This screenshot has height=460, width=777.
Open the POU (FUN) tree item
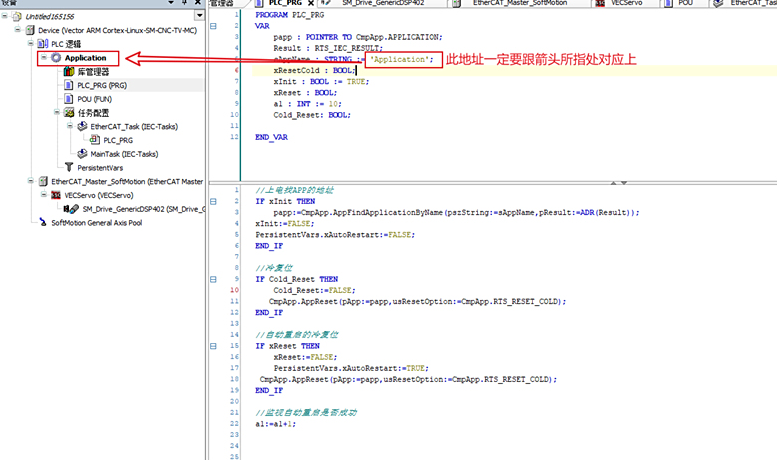pos(96,99)
